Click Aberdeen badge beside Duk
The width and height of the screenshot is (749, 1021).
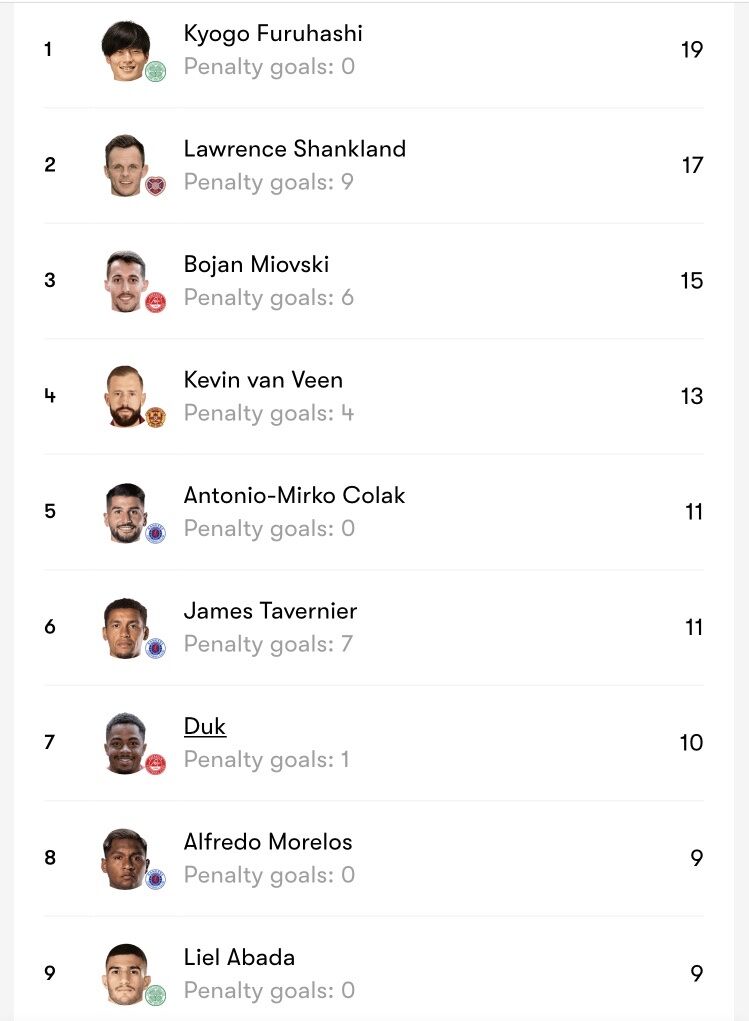[155, 764]
